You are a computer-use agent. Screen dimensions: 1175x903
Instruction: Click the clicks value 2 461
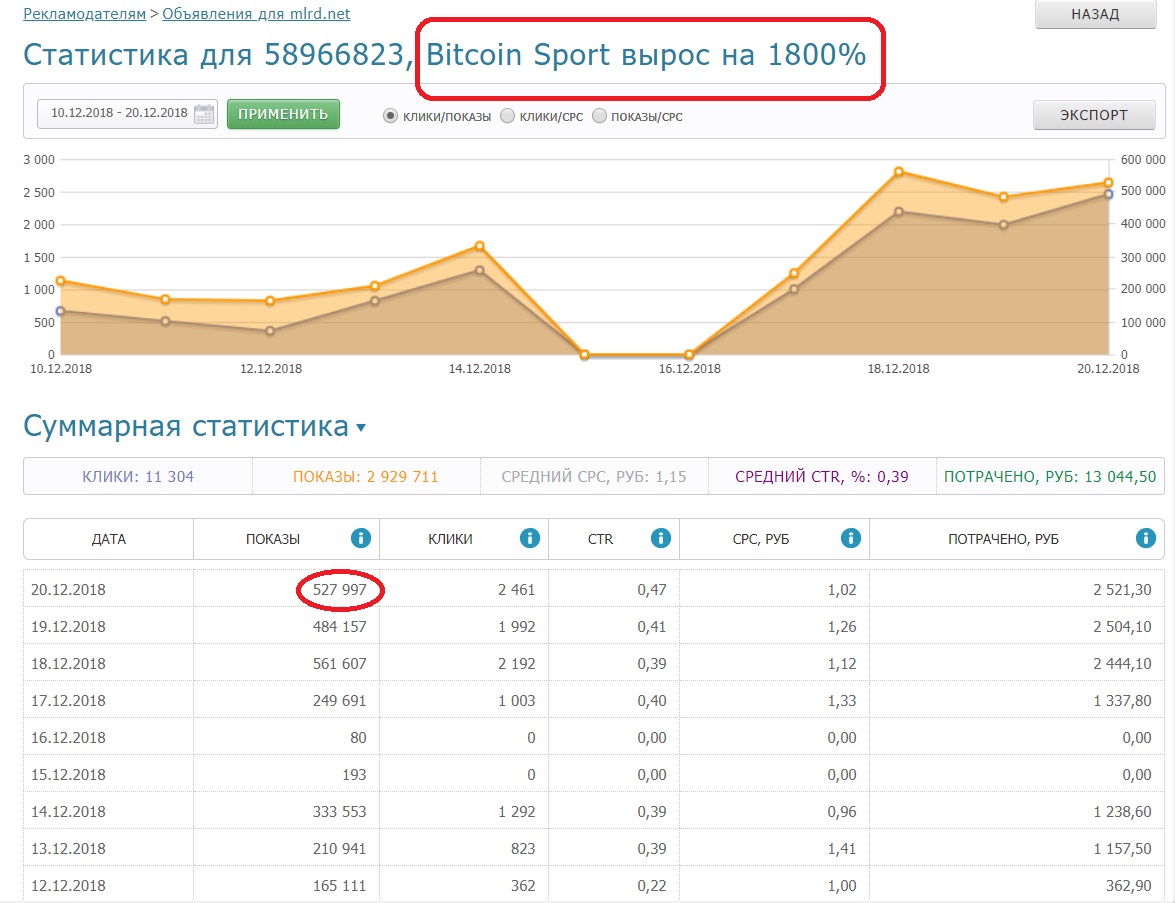point(517,590)
